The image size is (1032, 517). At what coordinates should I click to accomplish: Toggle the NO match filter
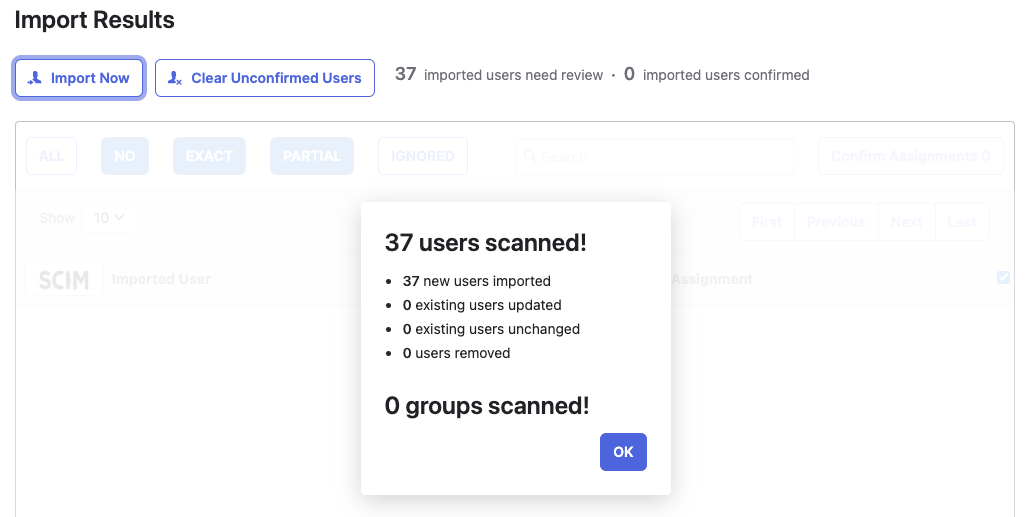click(125, 156)
